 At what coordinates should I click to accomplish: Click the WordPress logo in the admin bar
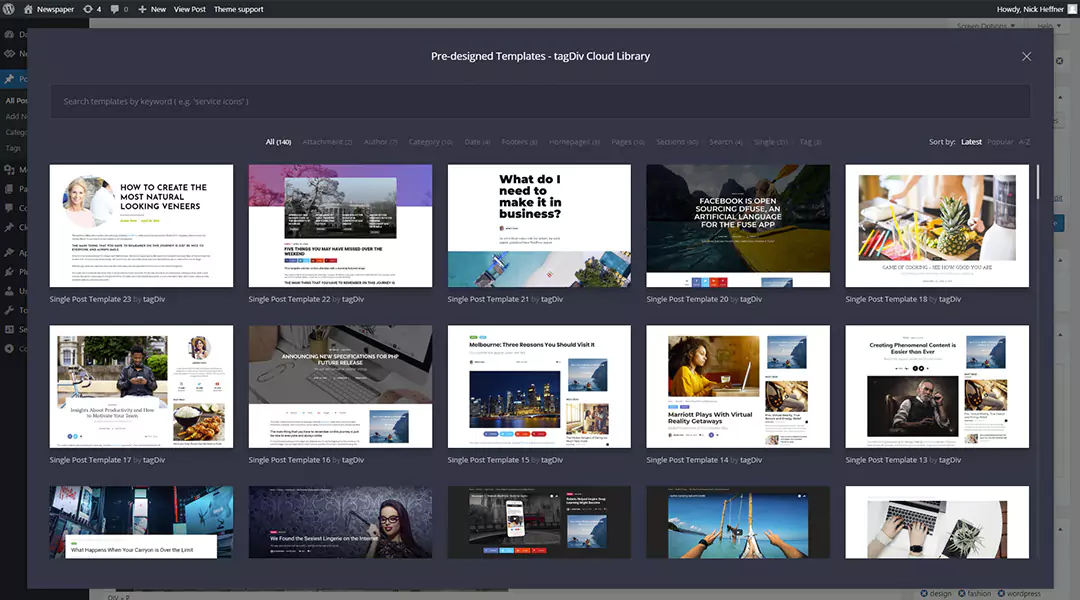pos(9,9)
